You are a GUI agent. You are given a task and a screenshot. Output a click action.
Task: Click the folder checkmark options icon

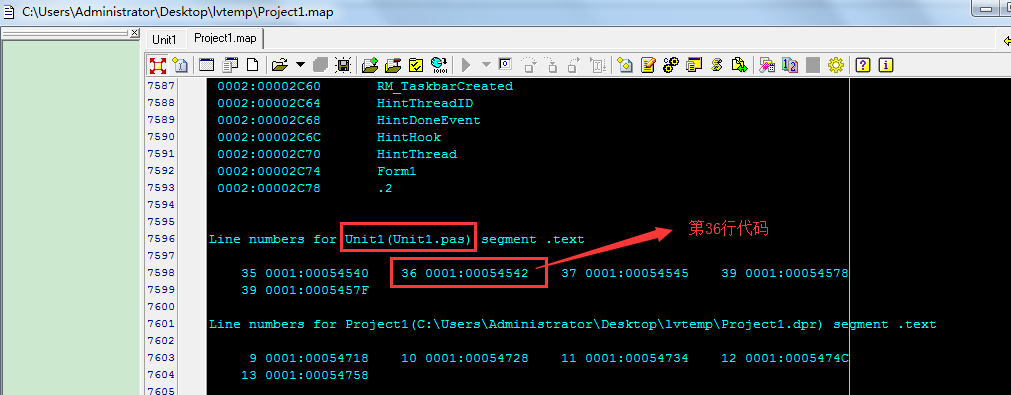point(416,64)
